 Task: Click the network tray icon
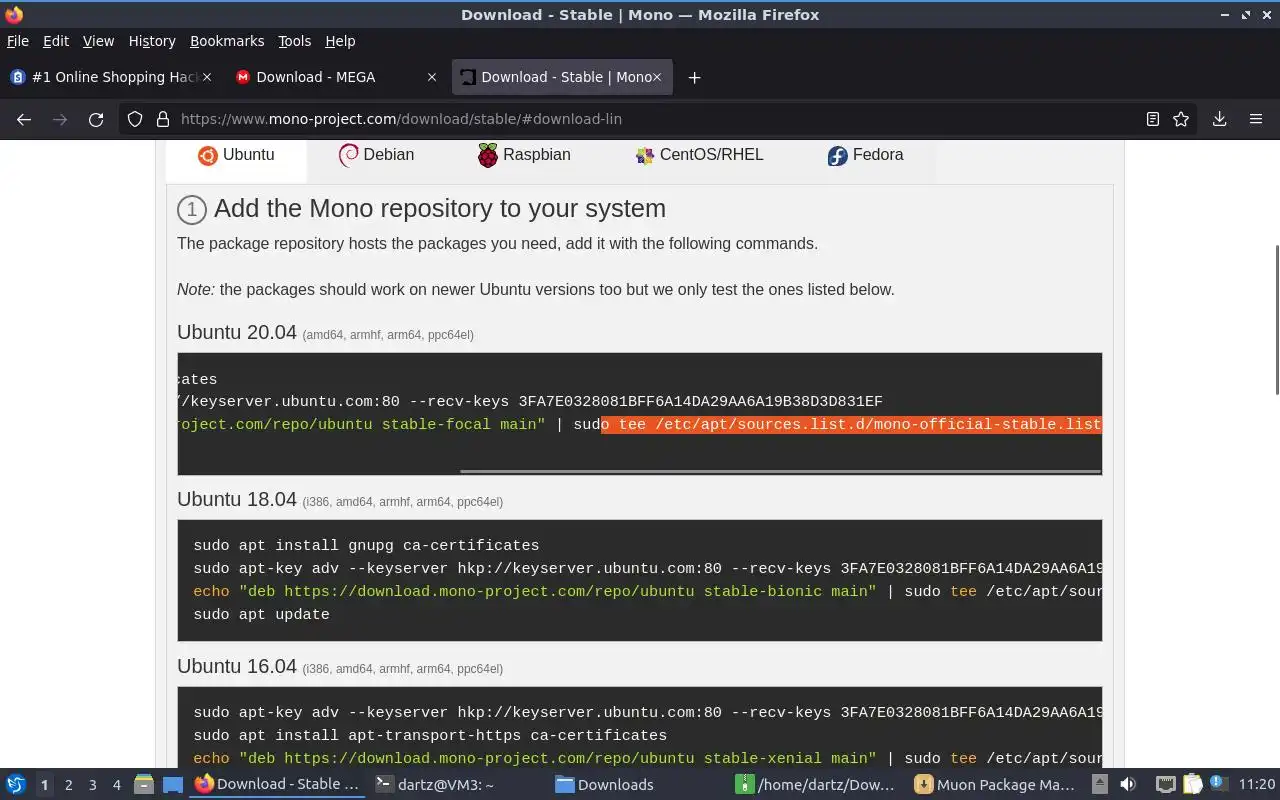click(1165, 785)
